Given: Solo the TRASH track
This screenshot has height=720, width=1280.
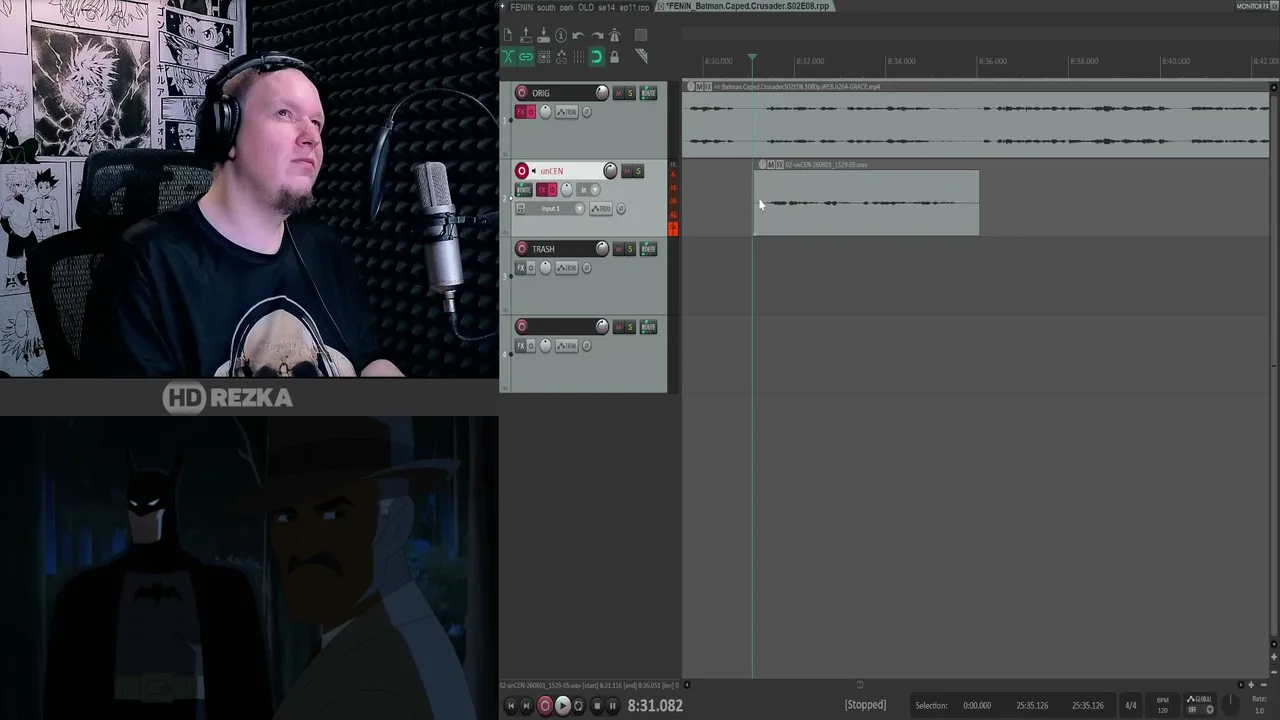Looking at the screenshot, I should [630, 249].
